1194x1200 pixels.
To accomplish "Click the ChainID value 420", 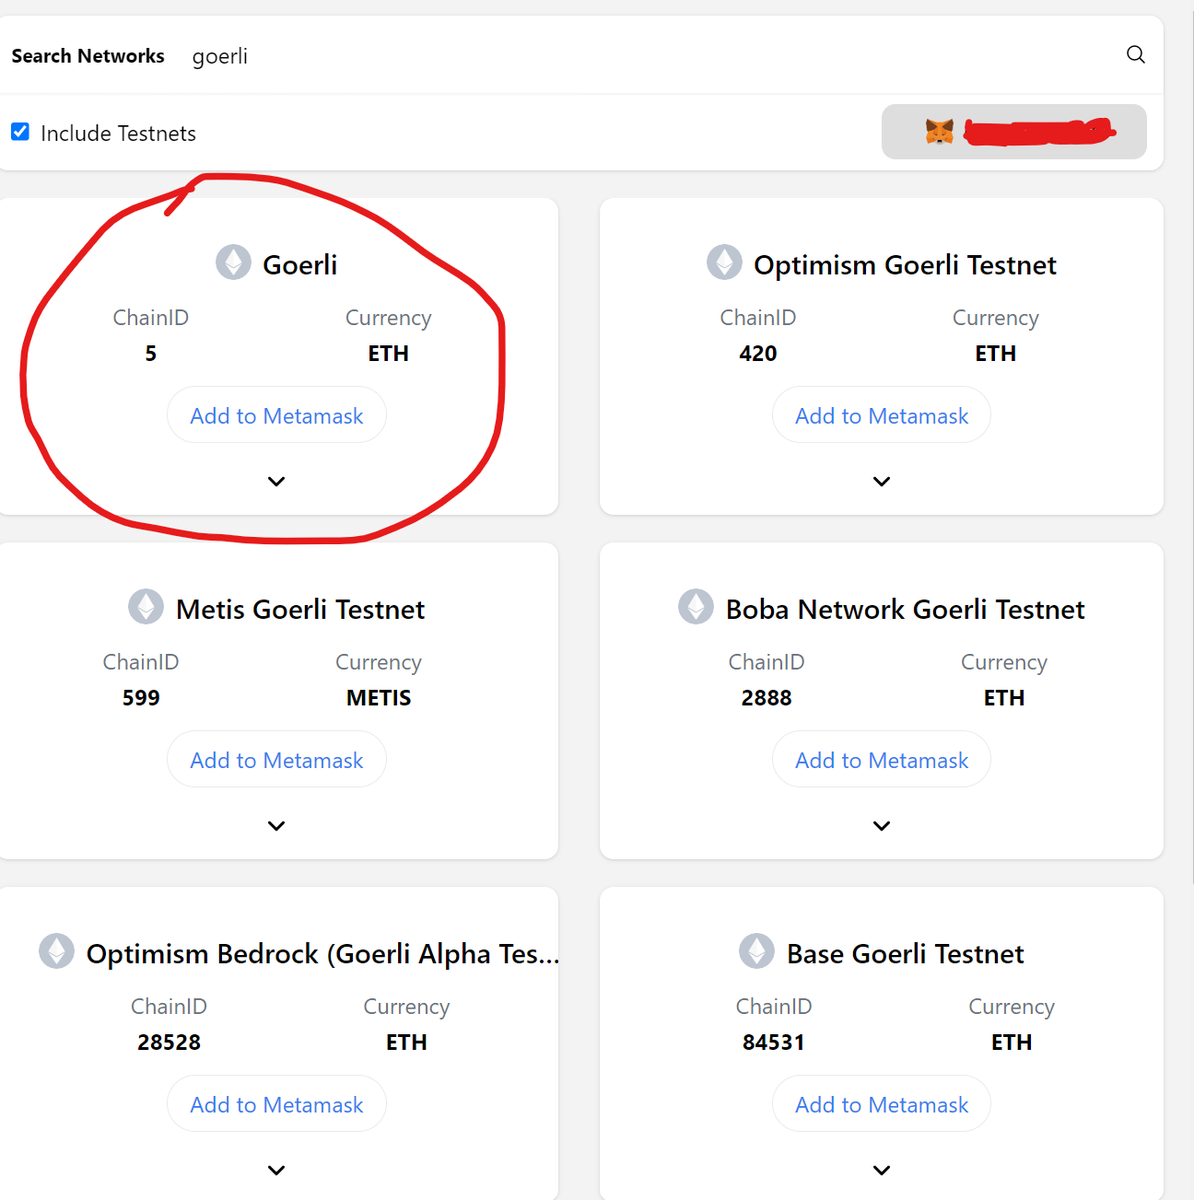I will [758, 353].
